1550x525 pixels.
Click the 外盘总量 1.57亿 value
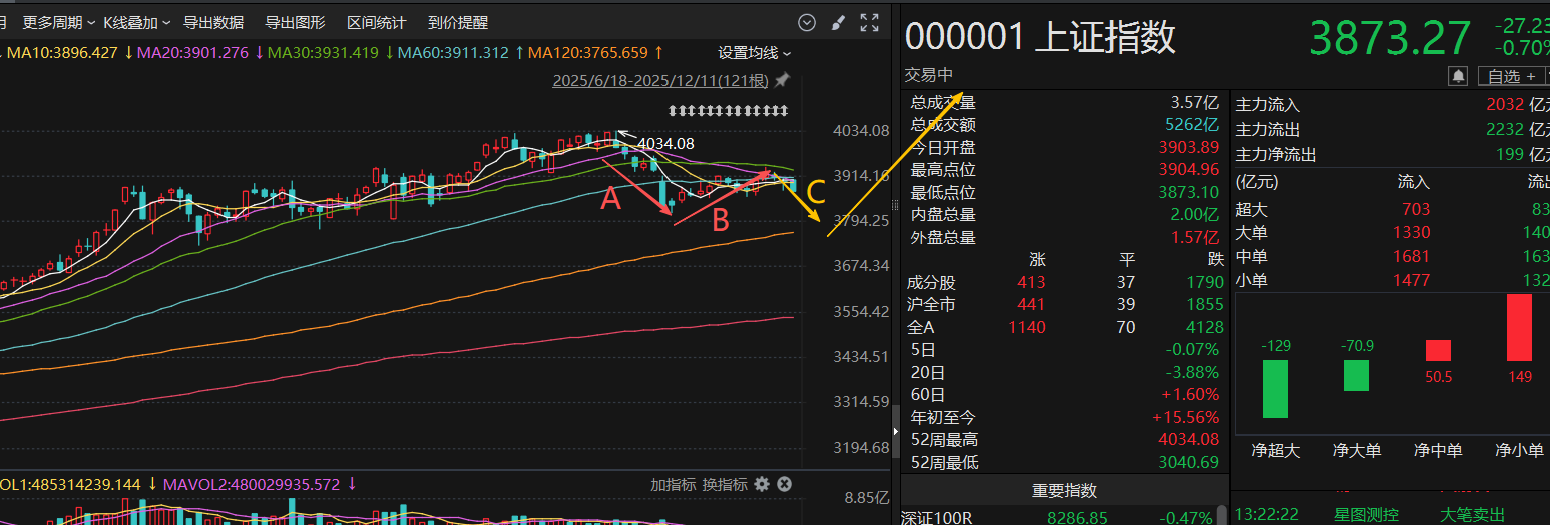coord(1195,237)
